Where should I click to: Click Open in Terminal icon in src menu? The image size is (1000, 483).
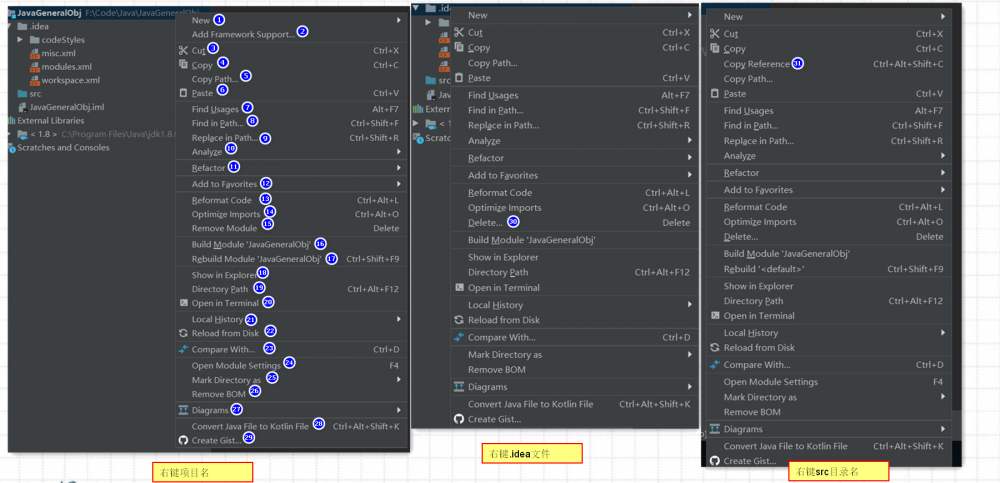pyautogui.click(x=715, y=316)
